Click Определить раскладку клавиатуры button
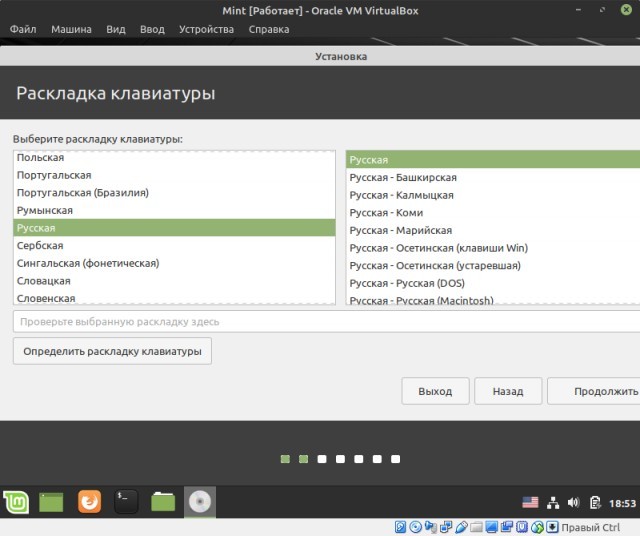The image size is (640, 536). tap(112, 351)
